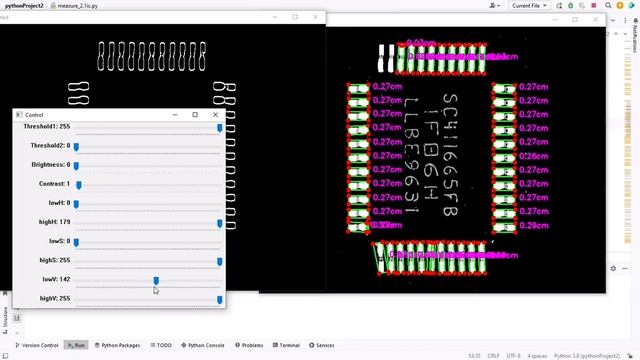640x360 pixels.
Task: Open the Structure side panel
Action: (x=5, y=320)
